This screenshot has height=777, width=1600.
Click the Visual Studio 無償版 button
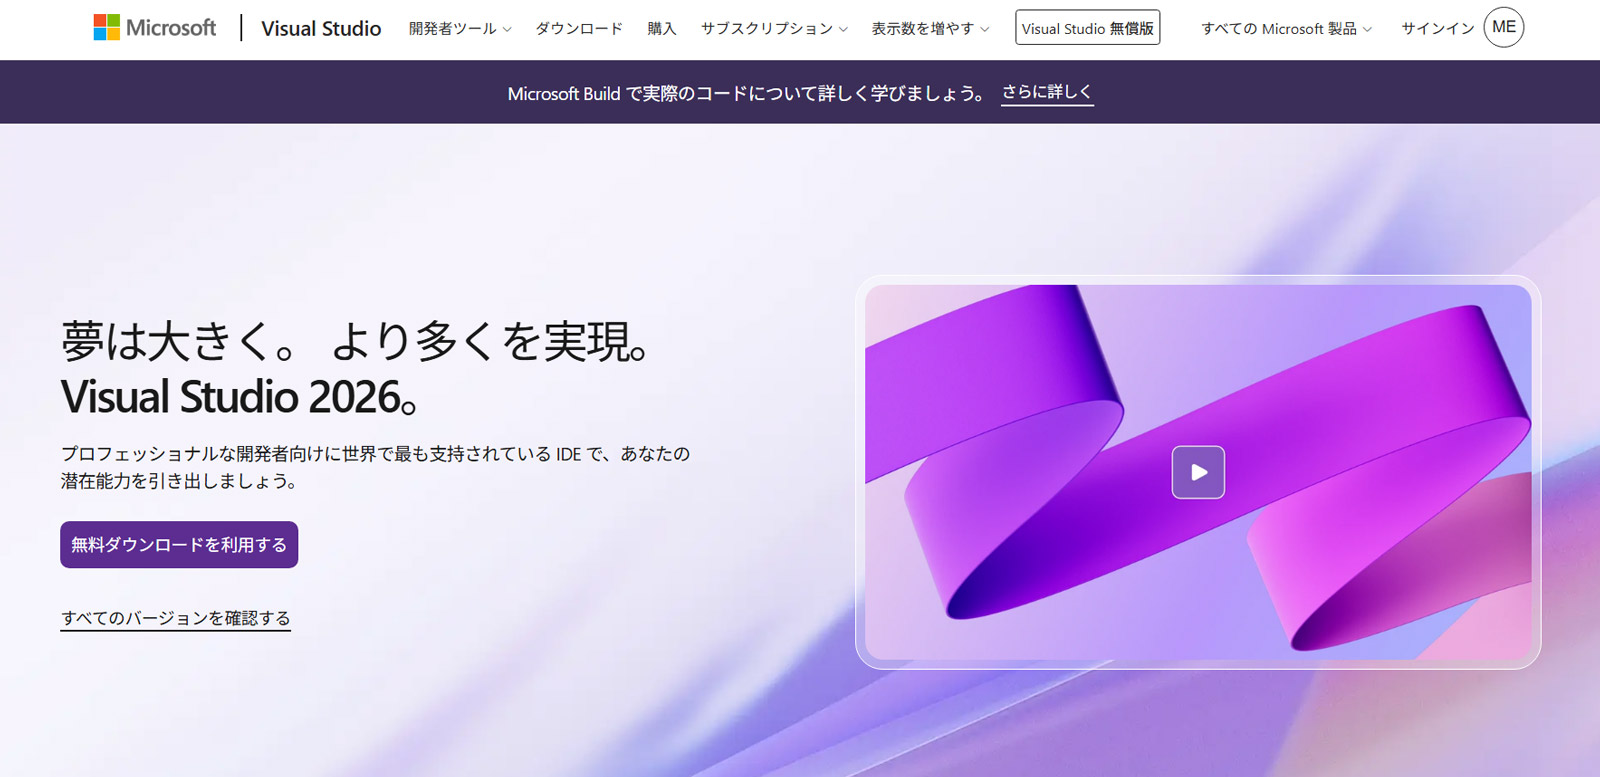coord(1088,28)
